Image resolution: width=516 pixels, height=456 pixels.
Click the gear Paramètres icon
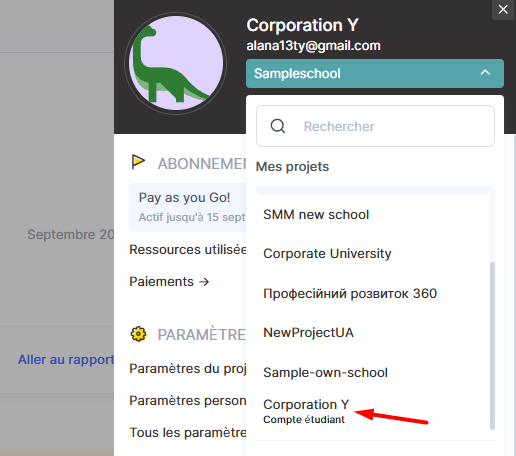(138, 334)
